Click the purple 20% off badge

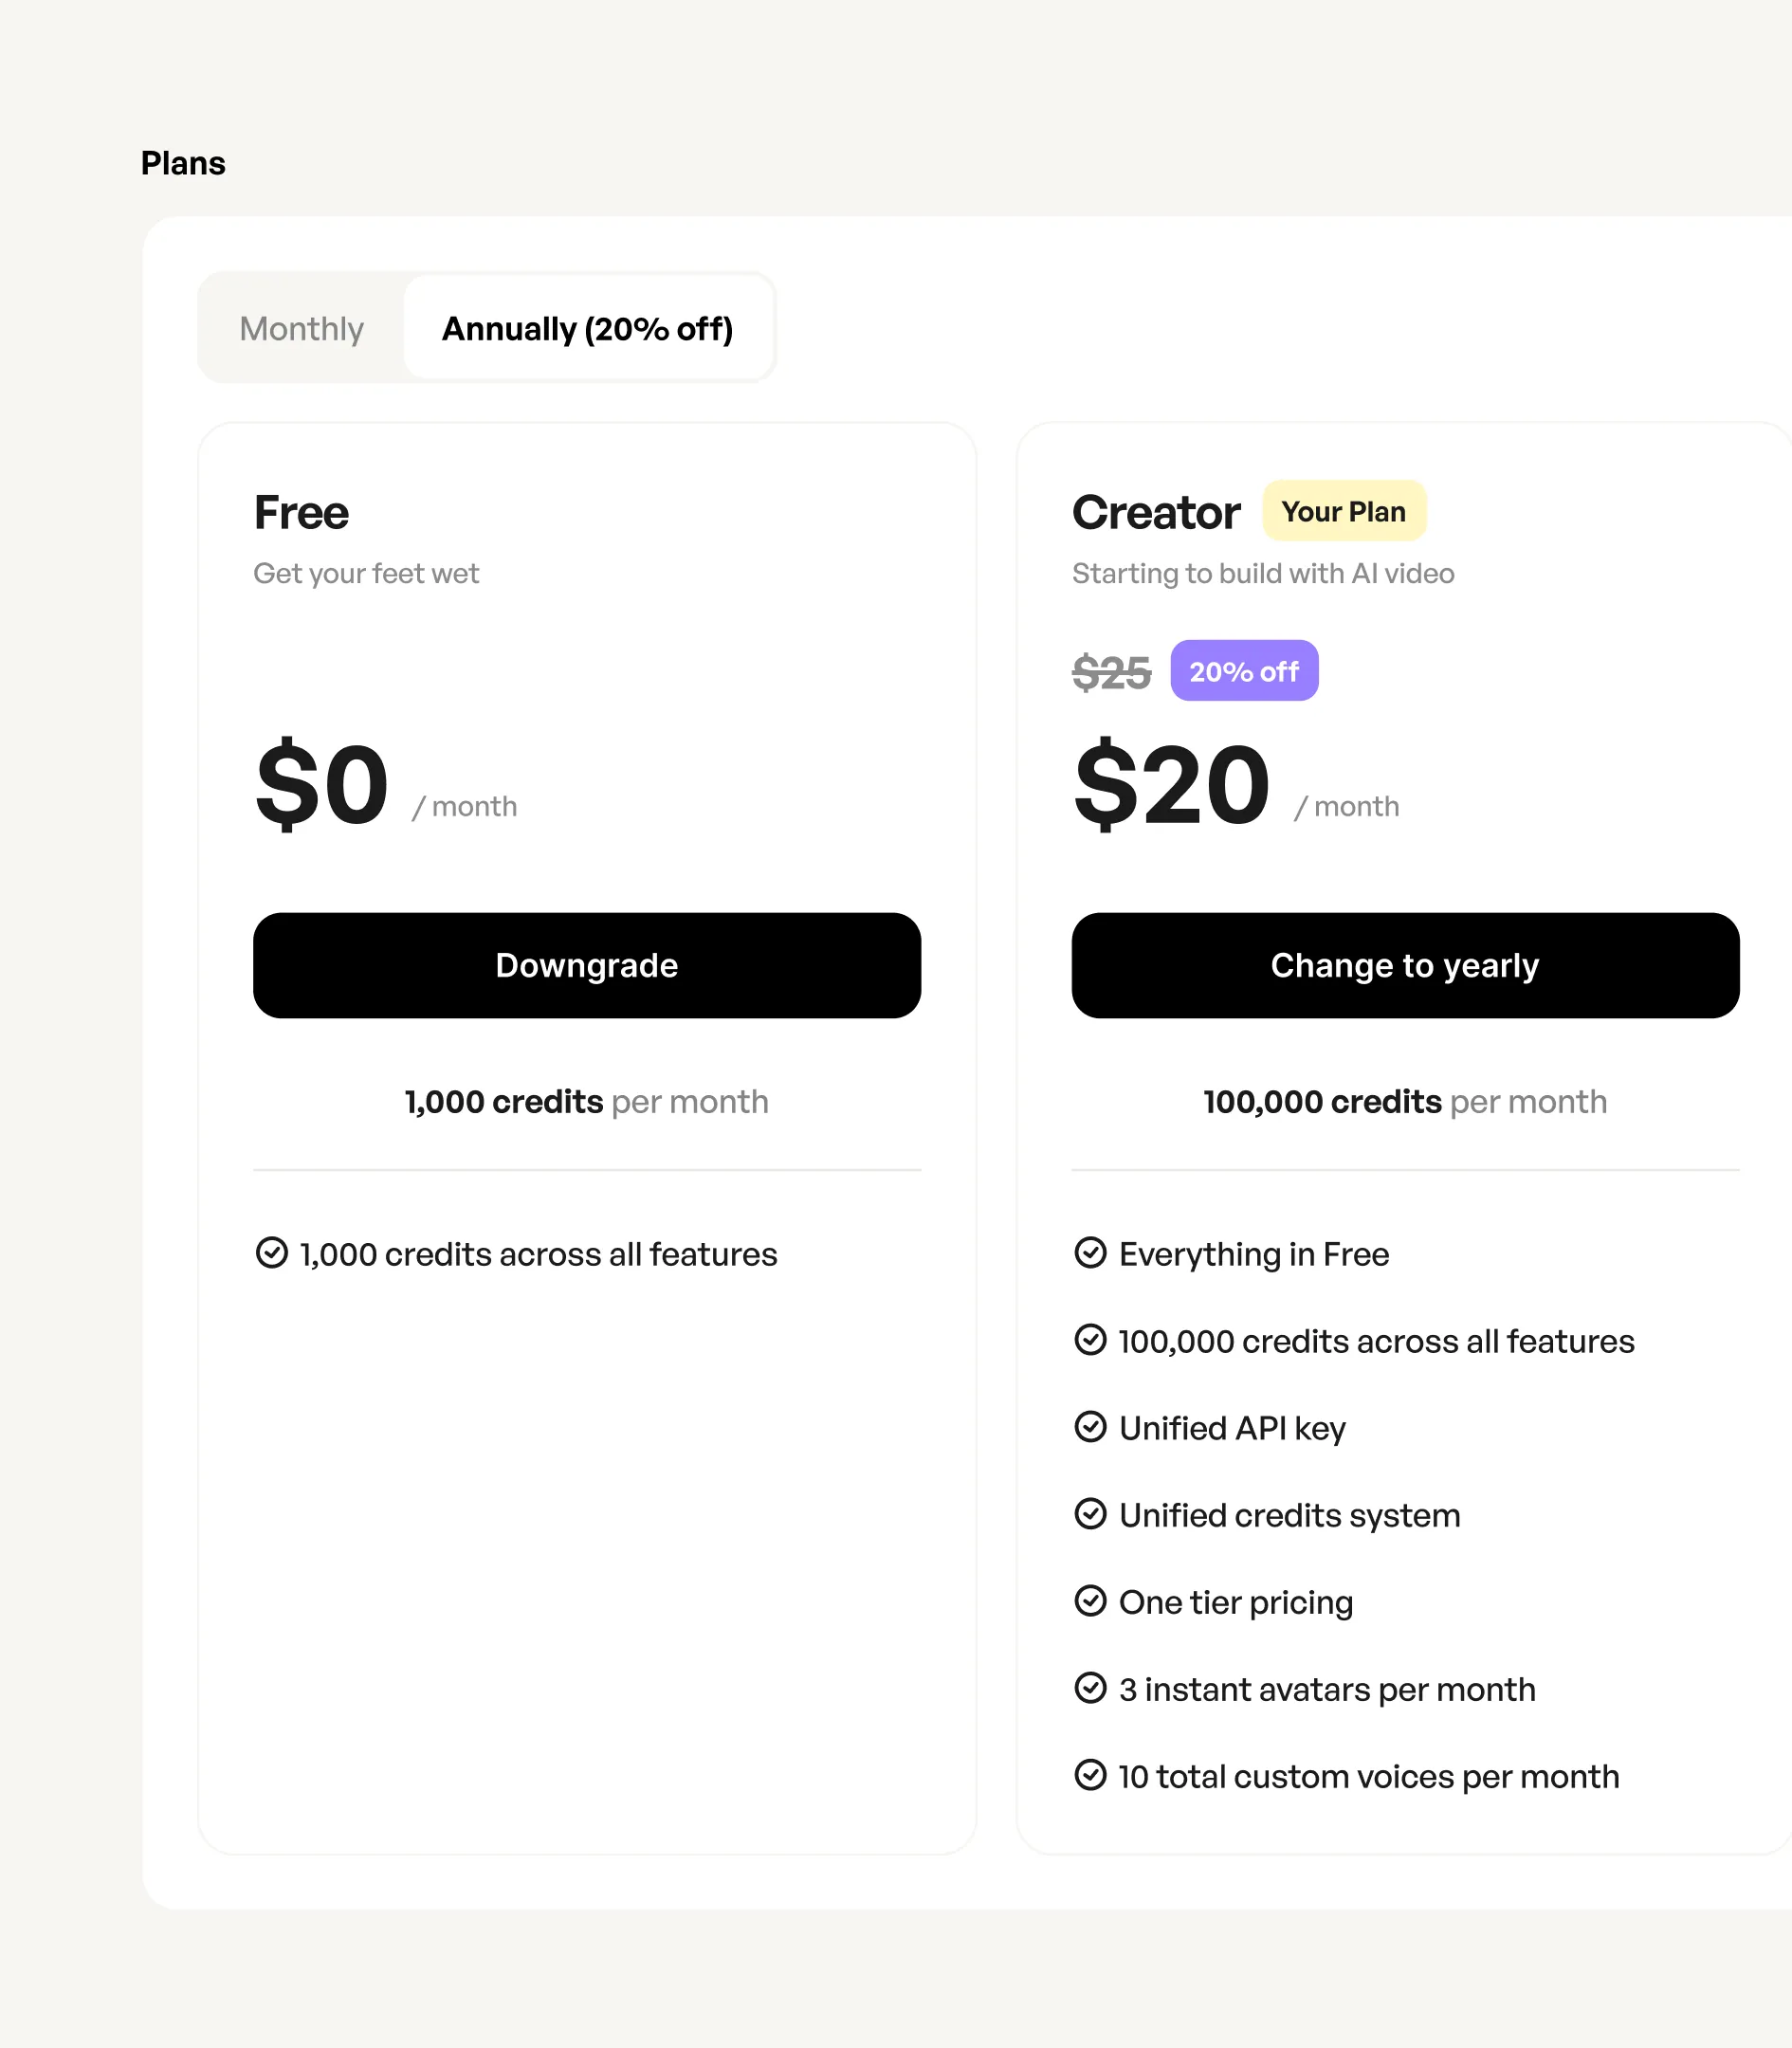tap(1244, 671)
